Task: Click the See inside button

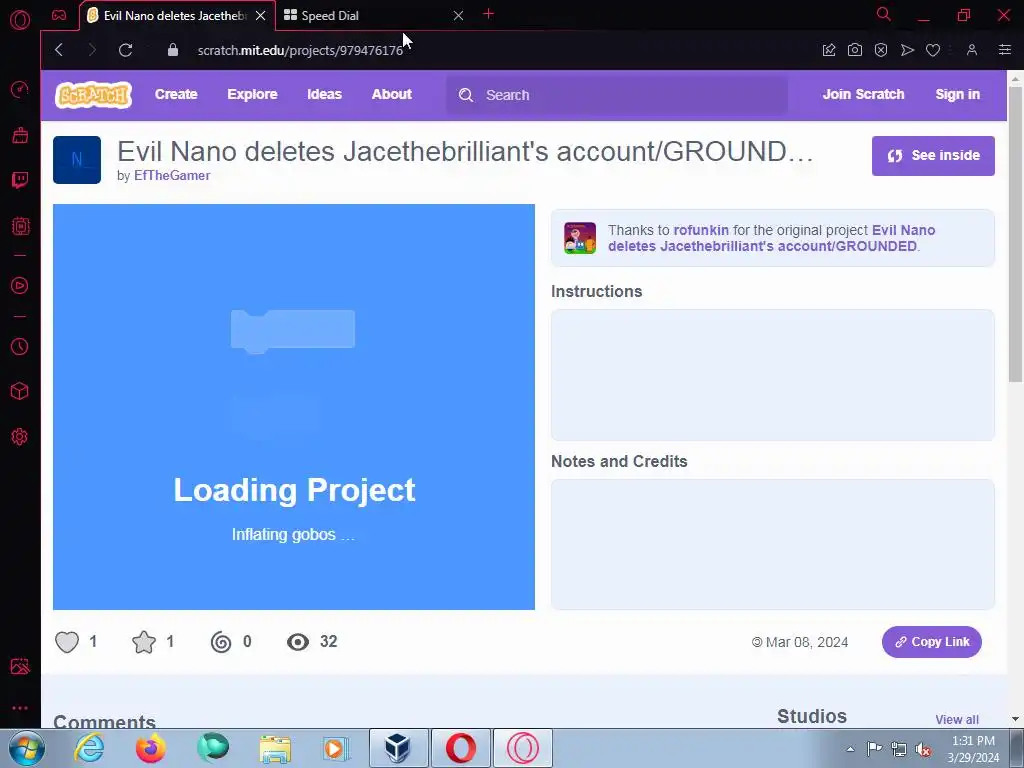Action: (x=933, y=155)
